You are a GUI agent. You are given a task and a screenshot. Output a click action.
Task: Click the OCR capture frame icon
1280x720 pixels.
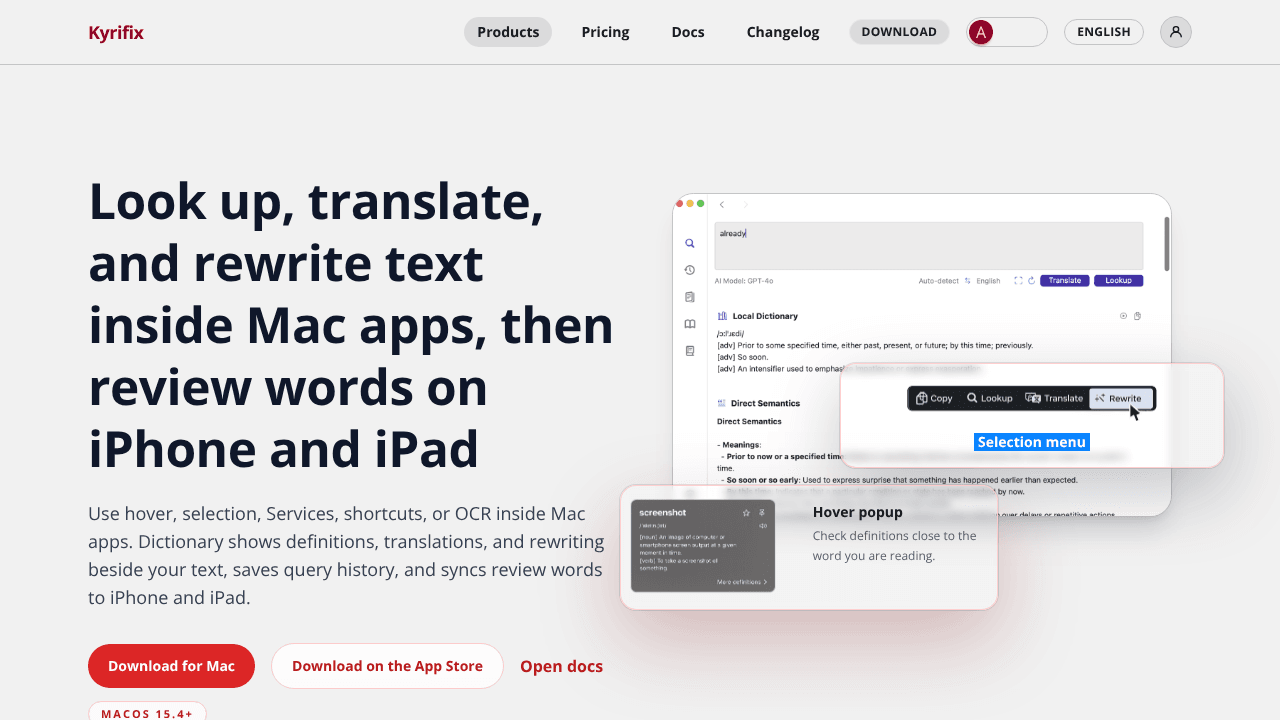click(1018, 281)
